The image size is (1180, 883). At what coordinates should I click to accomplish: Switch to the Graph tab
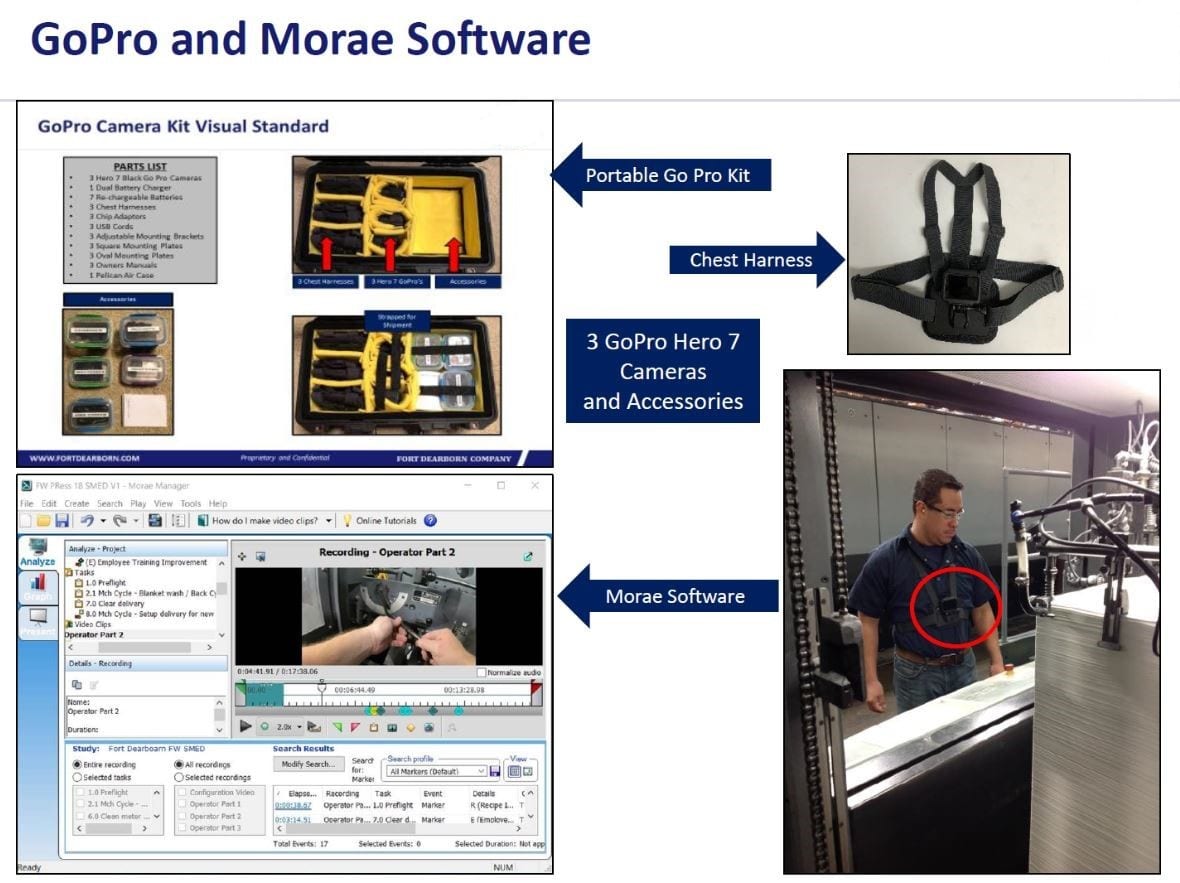pos(38,587)
